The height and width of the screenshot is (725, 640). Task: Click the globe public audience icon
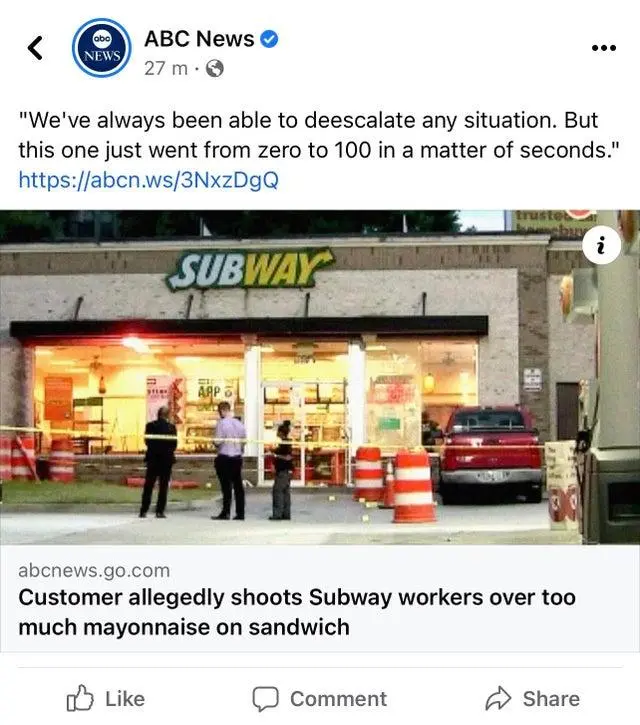[215, 69]
